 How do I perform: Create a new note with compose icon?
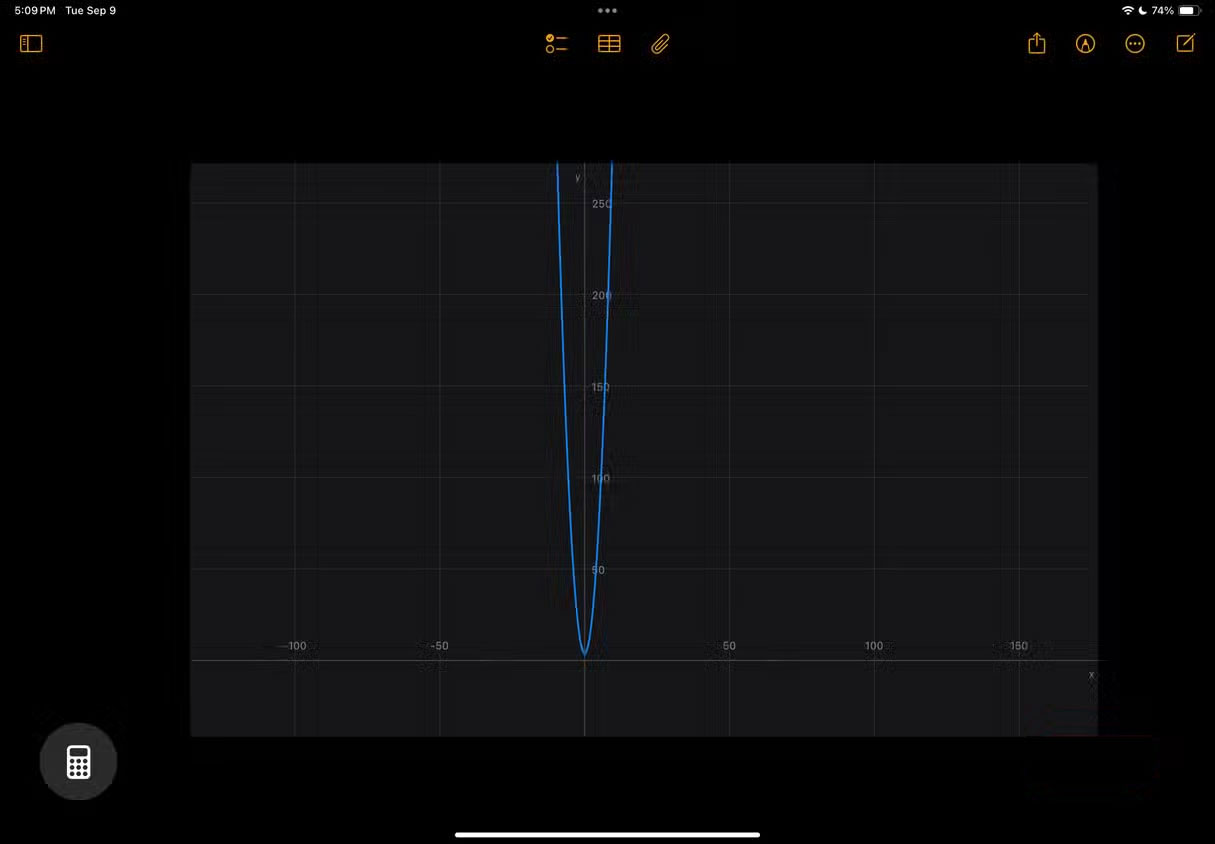point(1185,44)
